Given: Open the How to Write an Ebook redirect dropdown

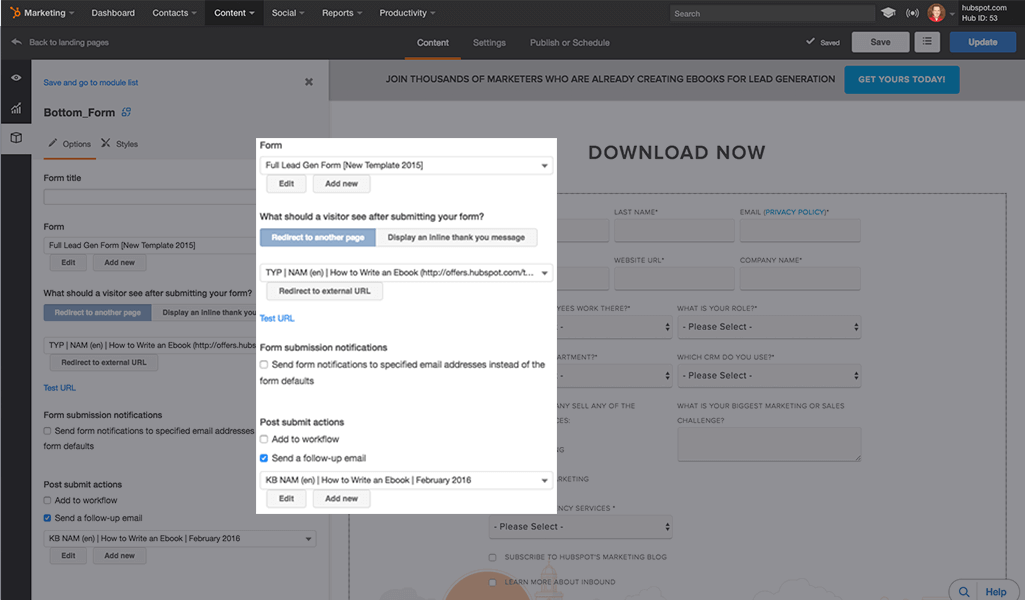Looking at the screenshot, I should [405, 272].
